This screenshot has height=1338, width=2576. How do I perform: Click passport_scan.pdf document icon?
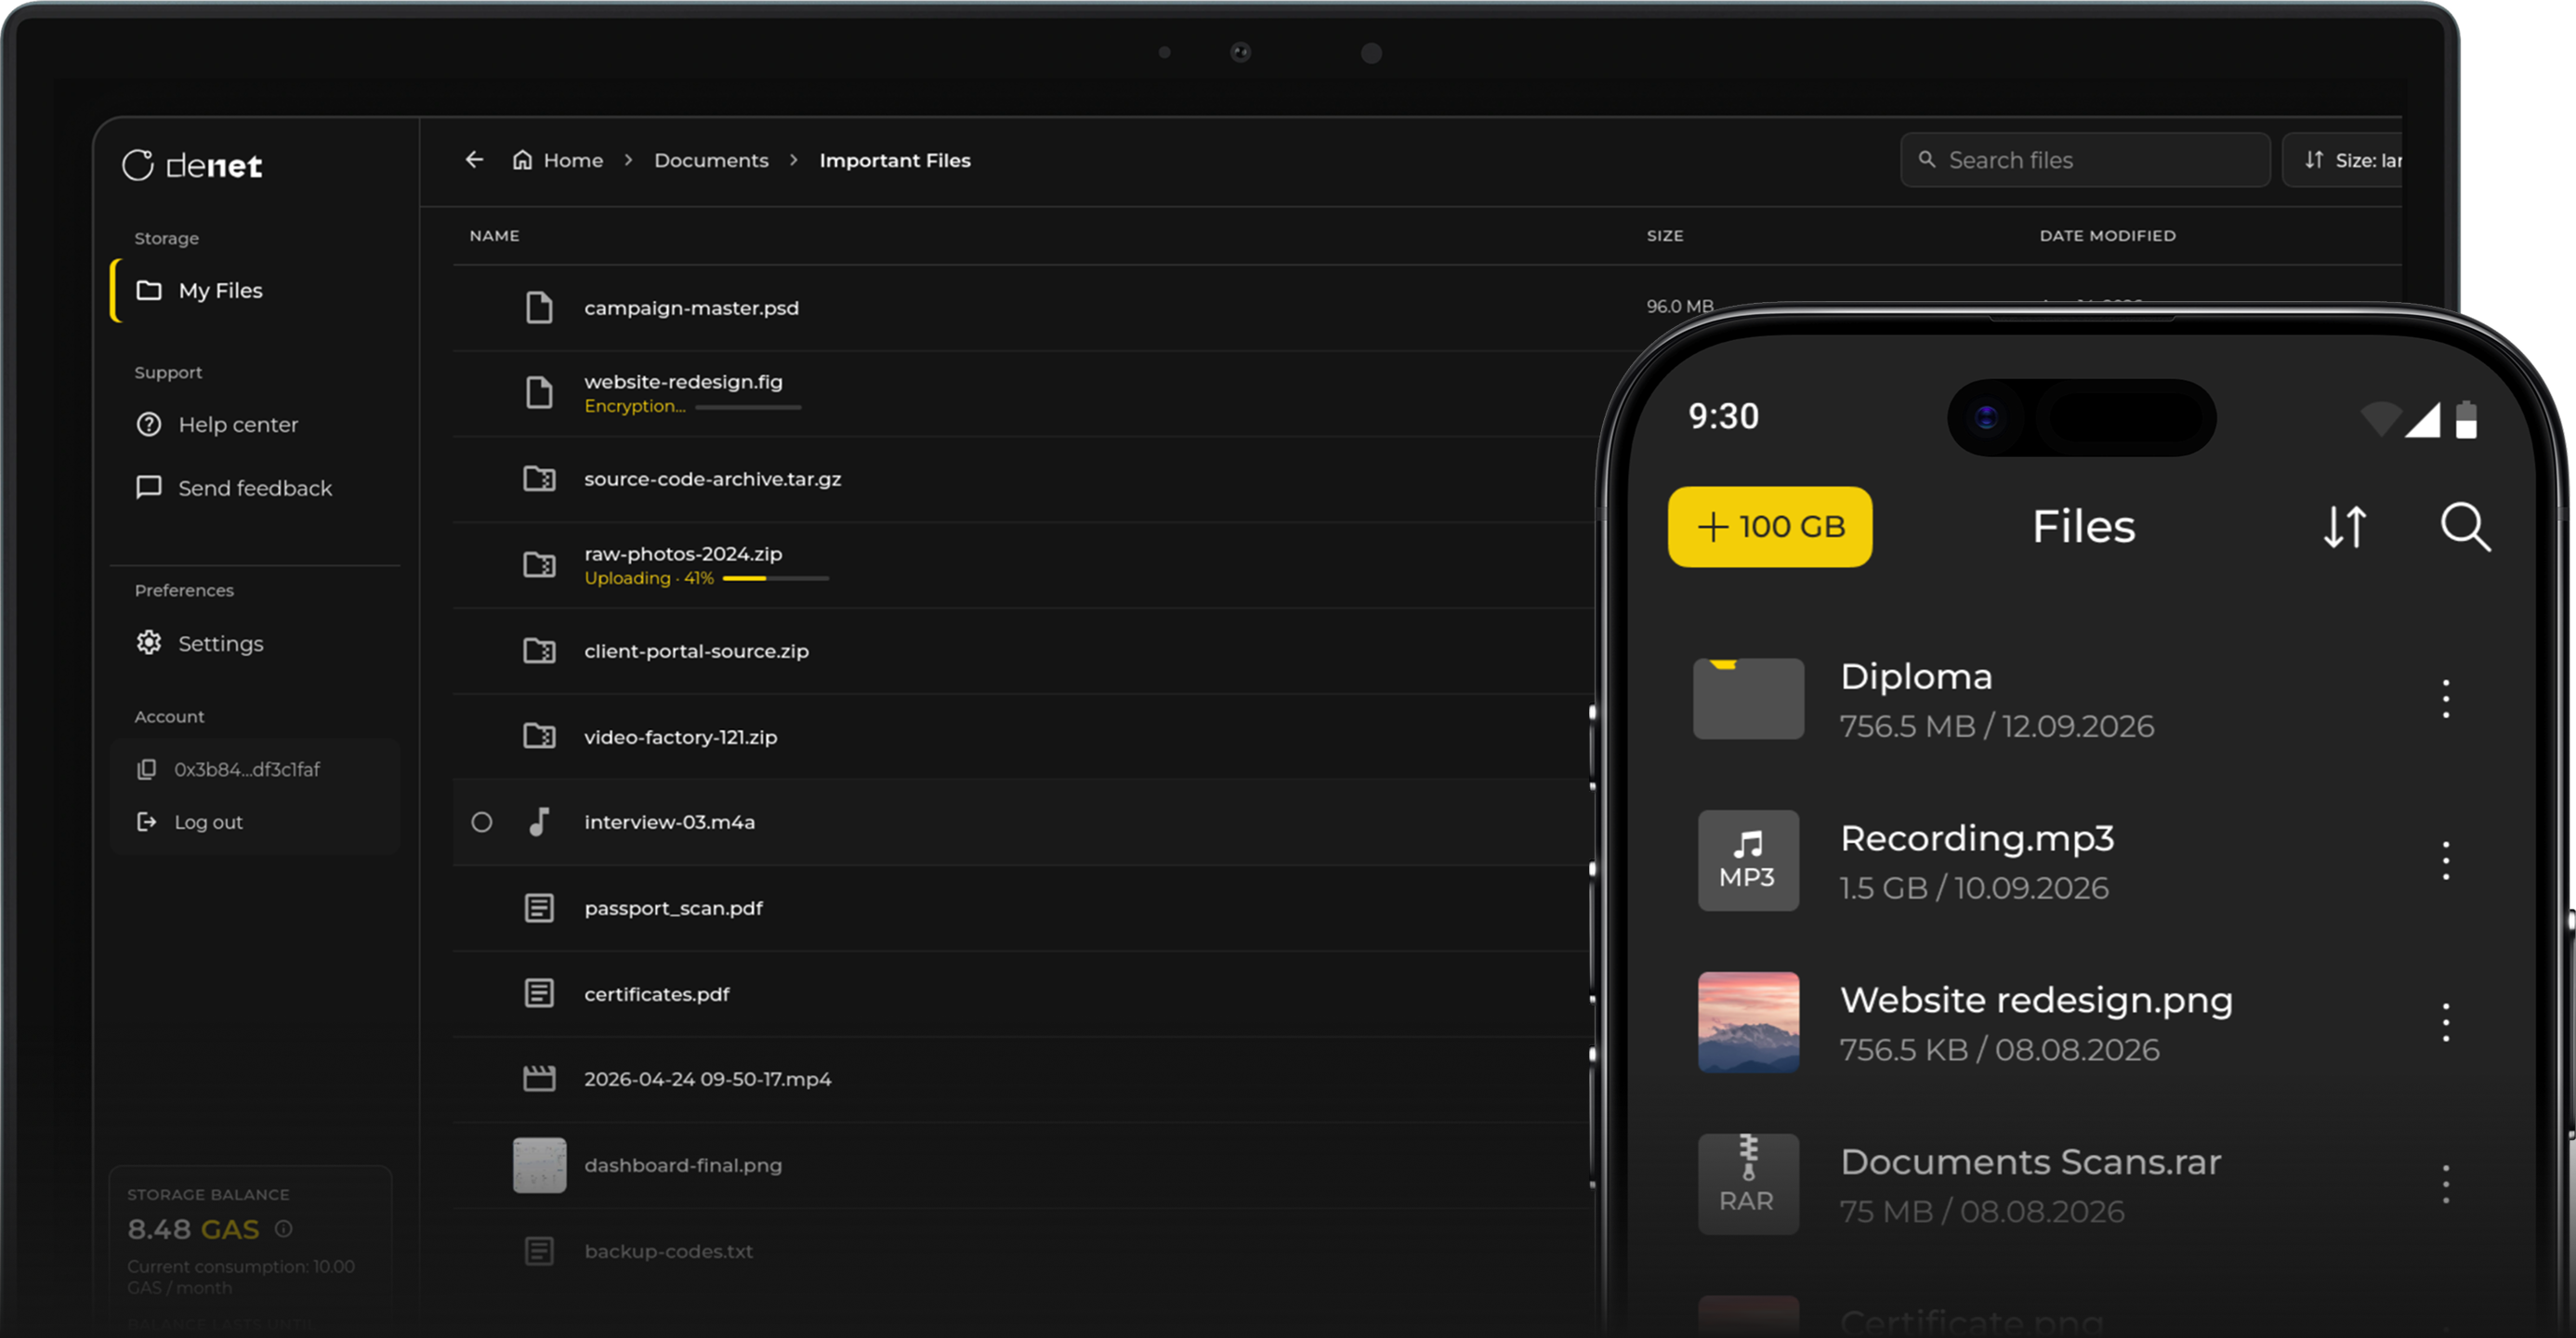pyautogui.click(x=539, y=908)
